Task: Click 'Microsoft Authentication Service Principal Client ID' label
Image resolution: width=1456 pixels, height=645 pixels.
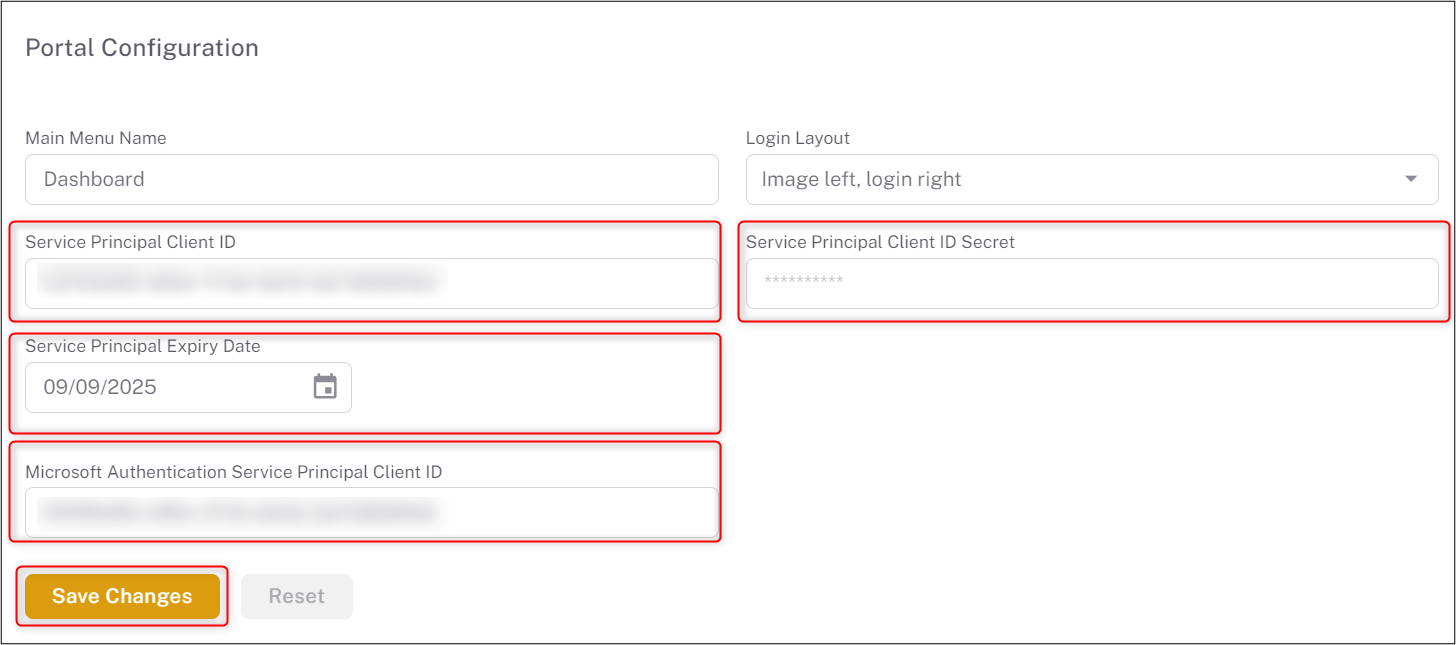Action: 233,472
